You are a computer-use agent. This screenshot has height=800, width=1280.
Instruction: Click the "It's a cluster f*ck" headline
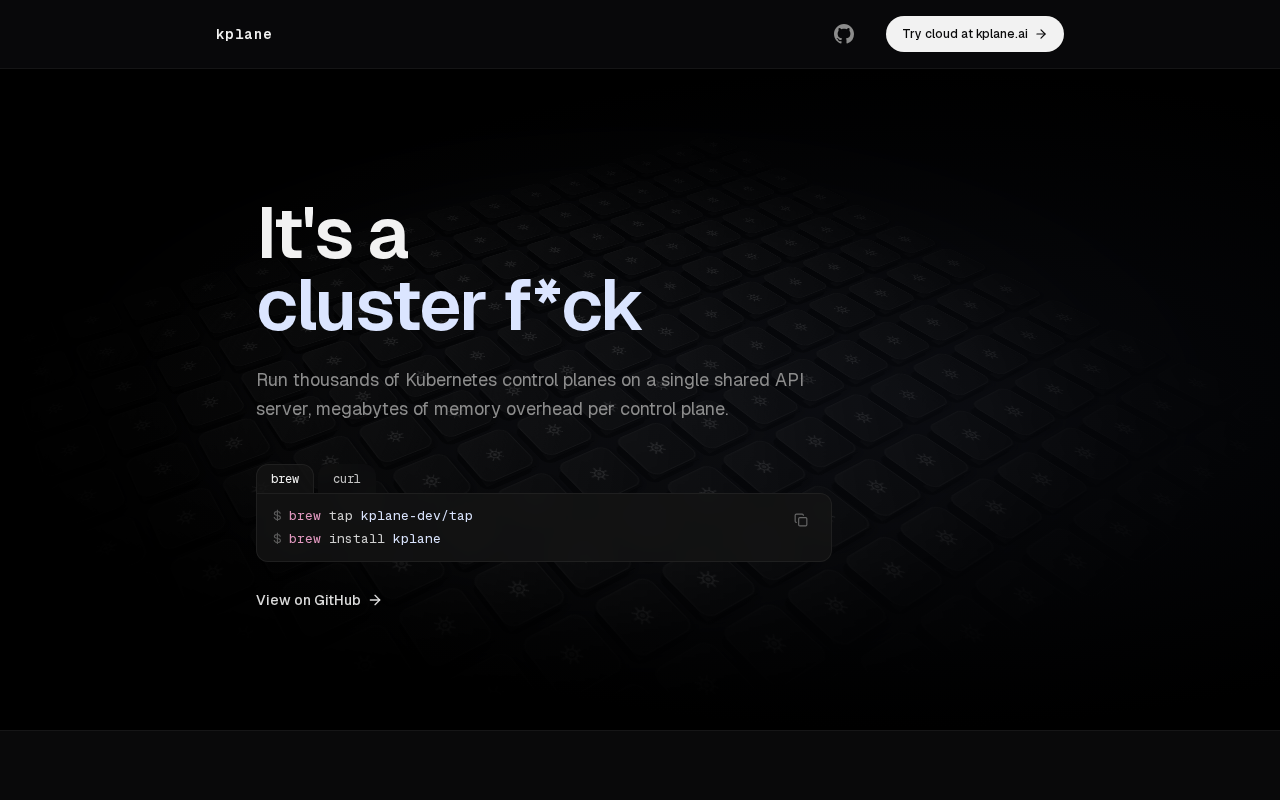[448, 269]
